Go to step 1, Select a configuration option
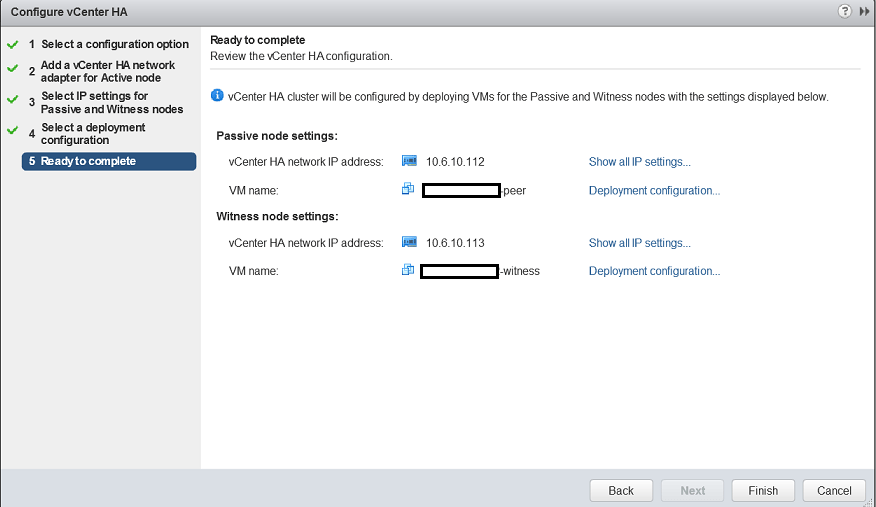Image resolution: width=876 pixels, height=507 pixels. pos(114,44)
